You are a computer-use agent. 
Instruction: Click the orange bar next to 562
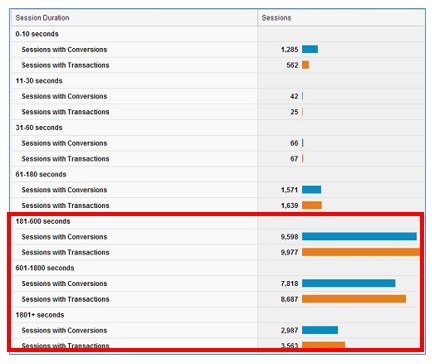[305, 65]
